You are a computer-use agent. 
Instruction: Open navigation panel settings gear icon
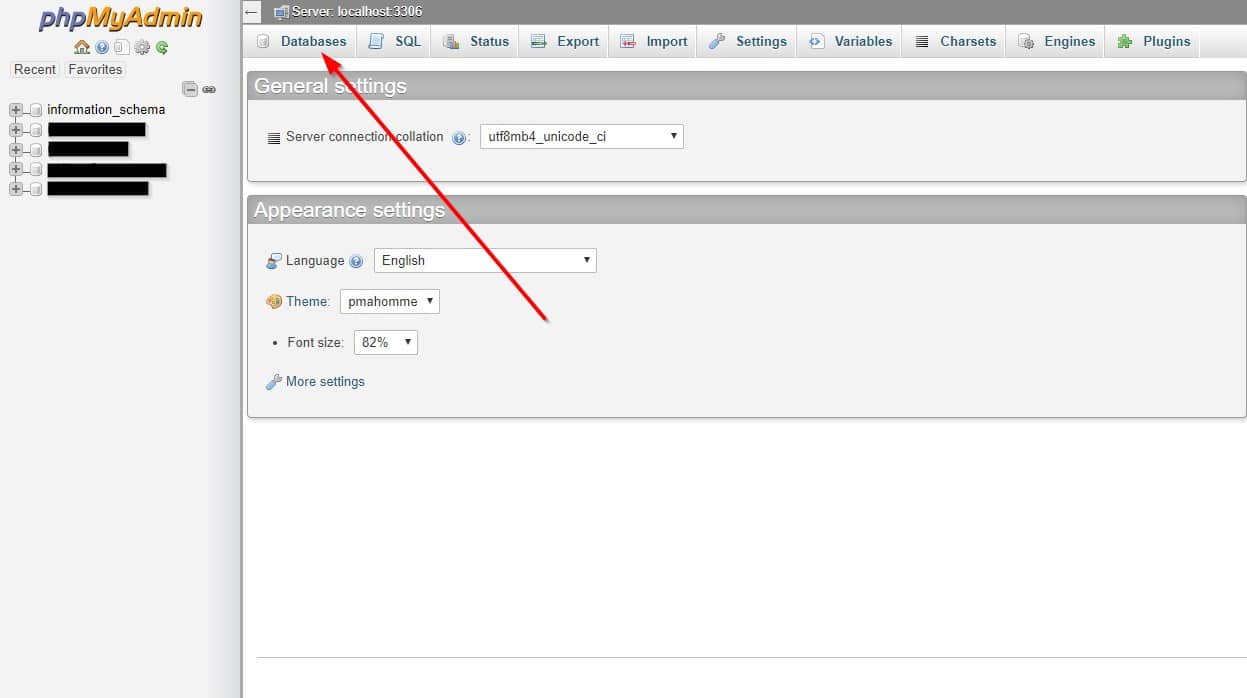click(142, 47)
